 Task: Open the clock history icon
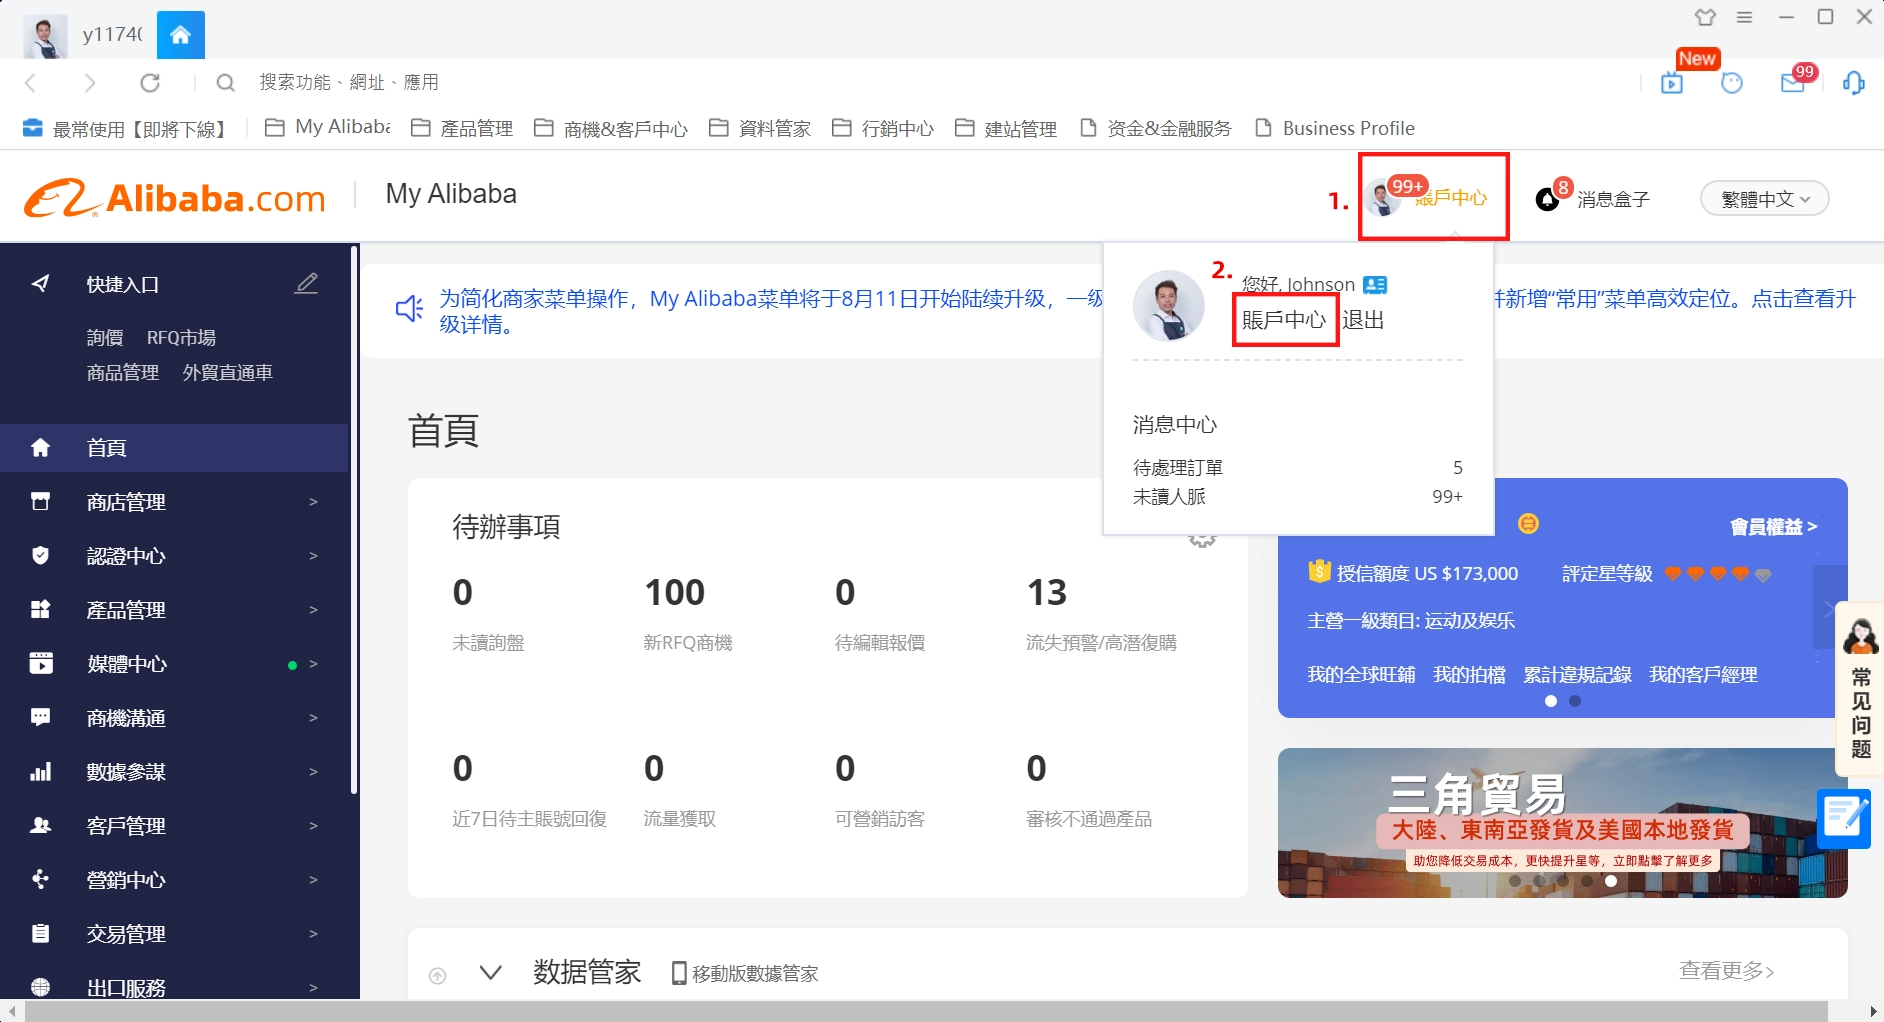1732,83
